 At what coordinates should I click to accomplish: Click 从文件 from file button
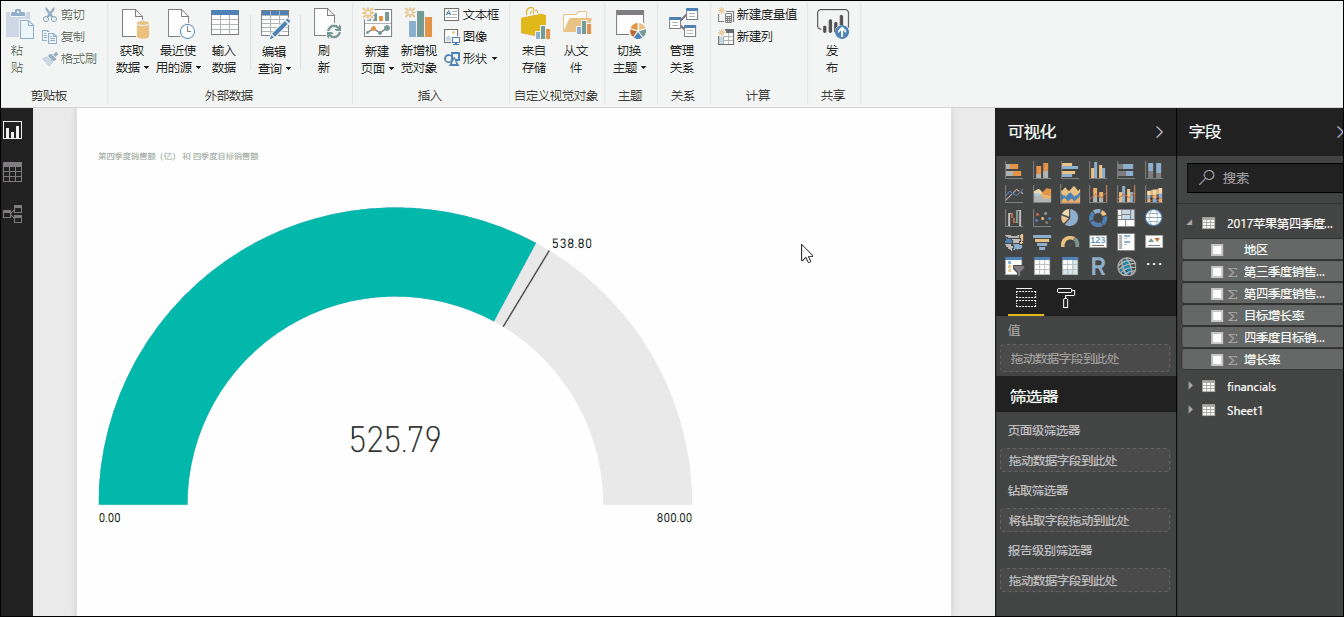(576, 43)
